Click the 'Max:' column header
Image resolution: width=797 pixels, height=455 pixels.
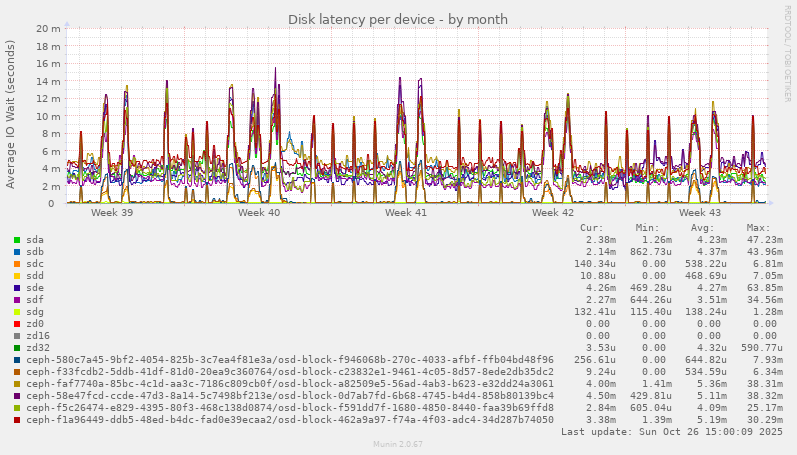(758, 228)
